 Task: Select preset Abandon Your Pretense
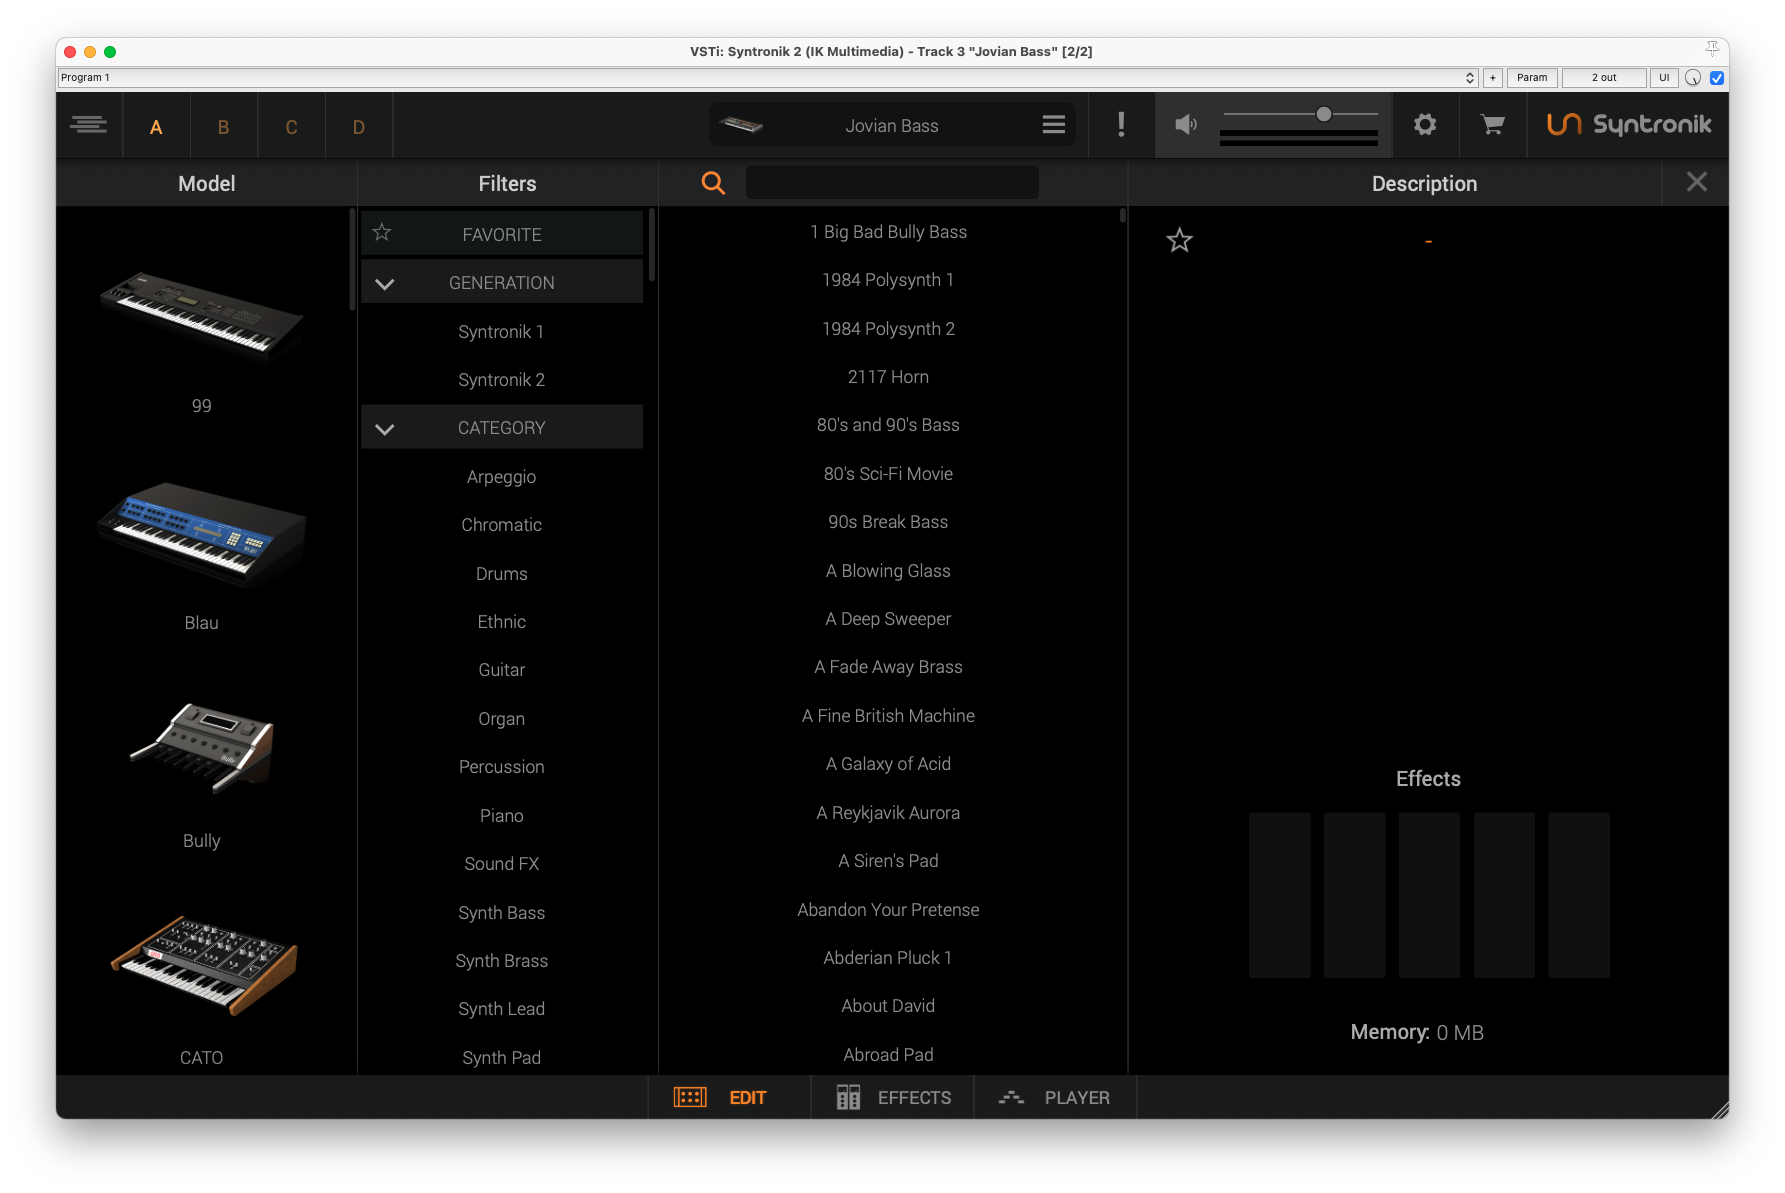pos(888,910)
